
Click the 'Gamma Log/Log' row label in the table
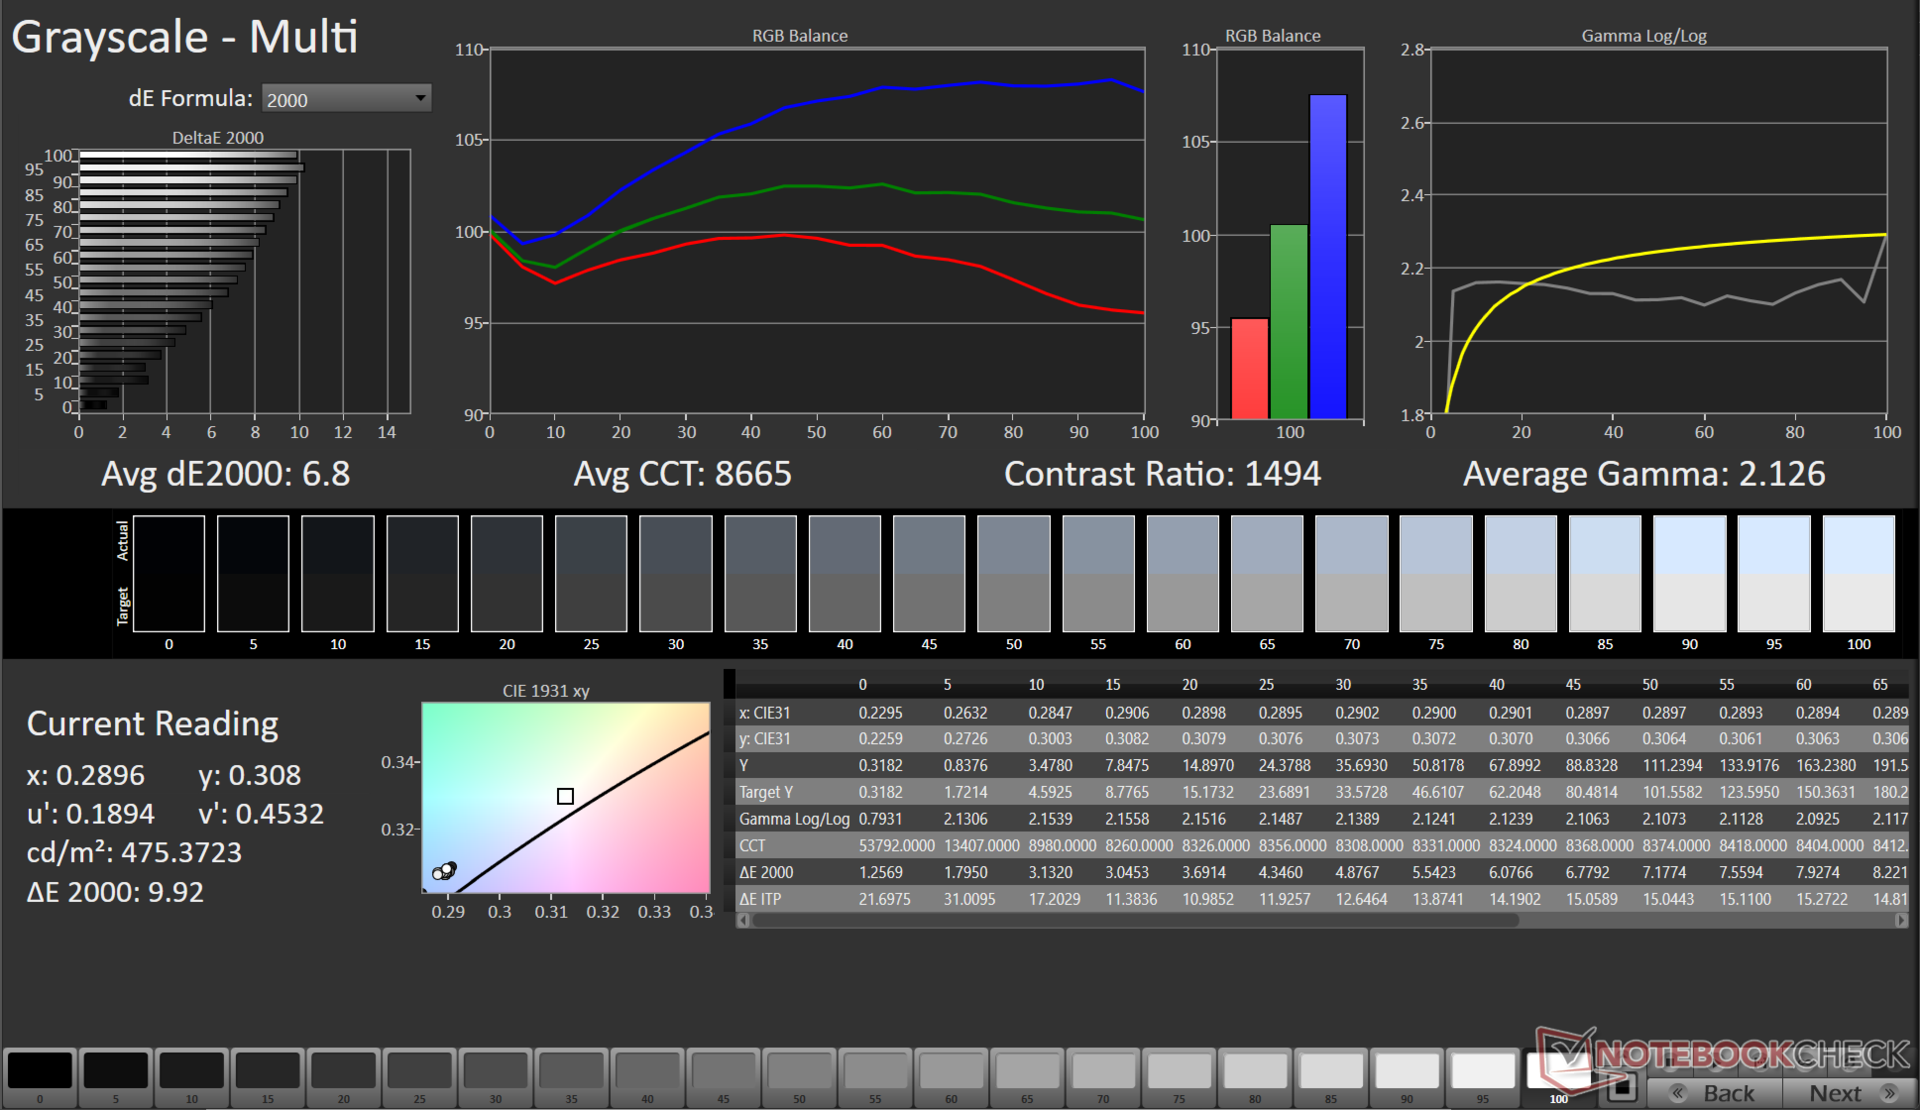(x=794, y=819)
